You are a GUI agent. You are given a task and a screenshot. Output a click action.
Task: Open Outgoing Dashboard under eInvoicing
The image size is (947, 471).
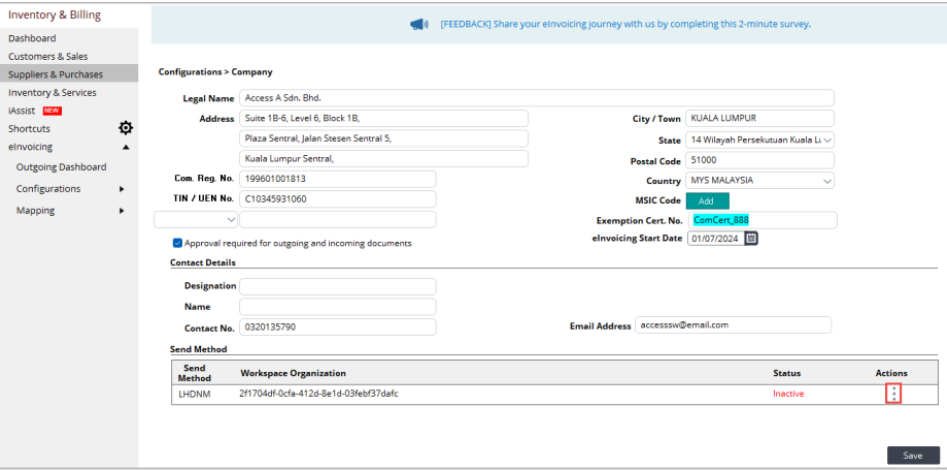(61, 167)
